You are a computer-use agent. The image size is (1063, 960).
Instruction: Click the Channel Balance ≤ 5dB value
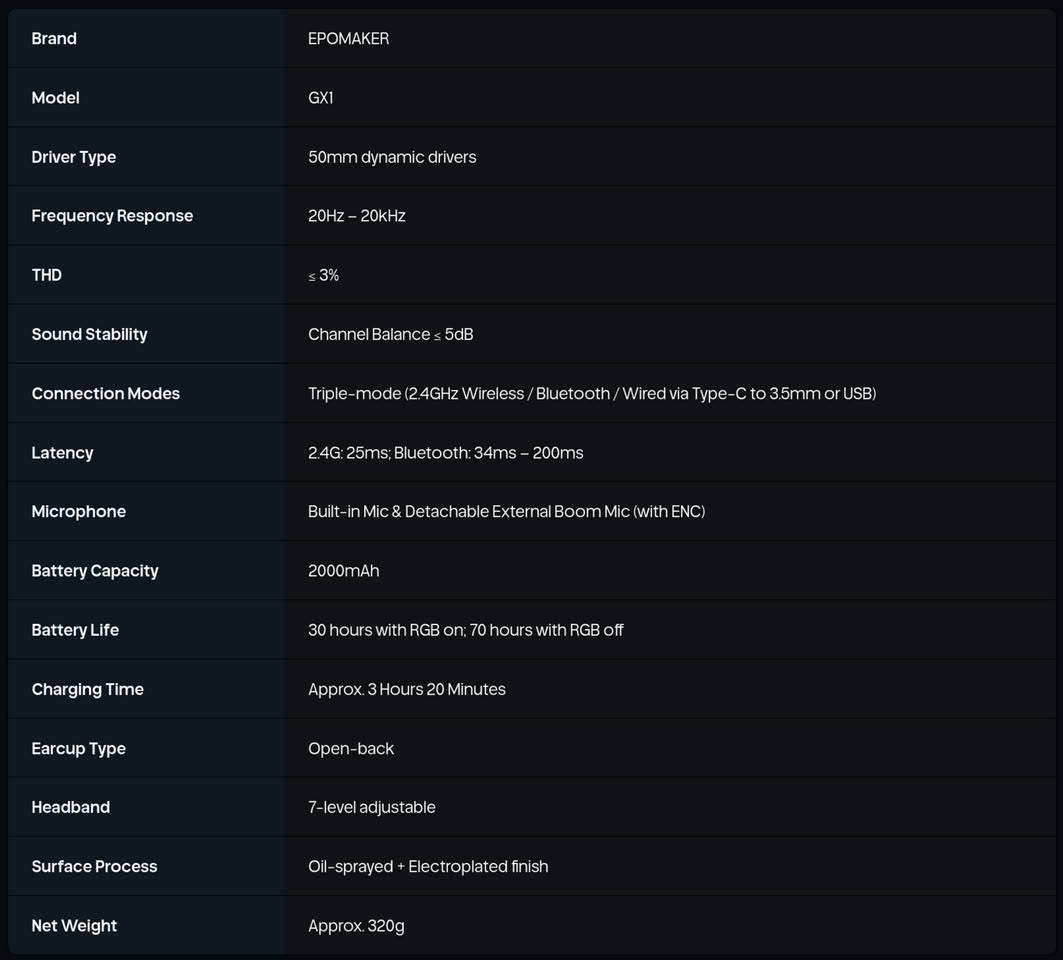point(390,334)
